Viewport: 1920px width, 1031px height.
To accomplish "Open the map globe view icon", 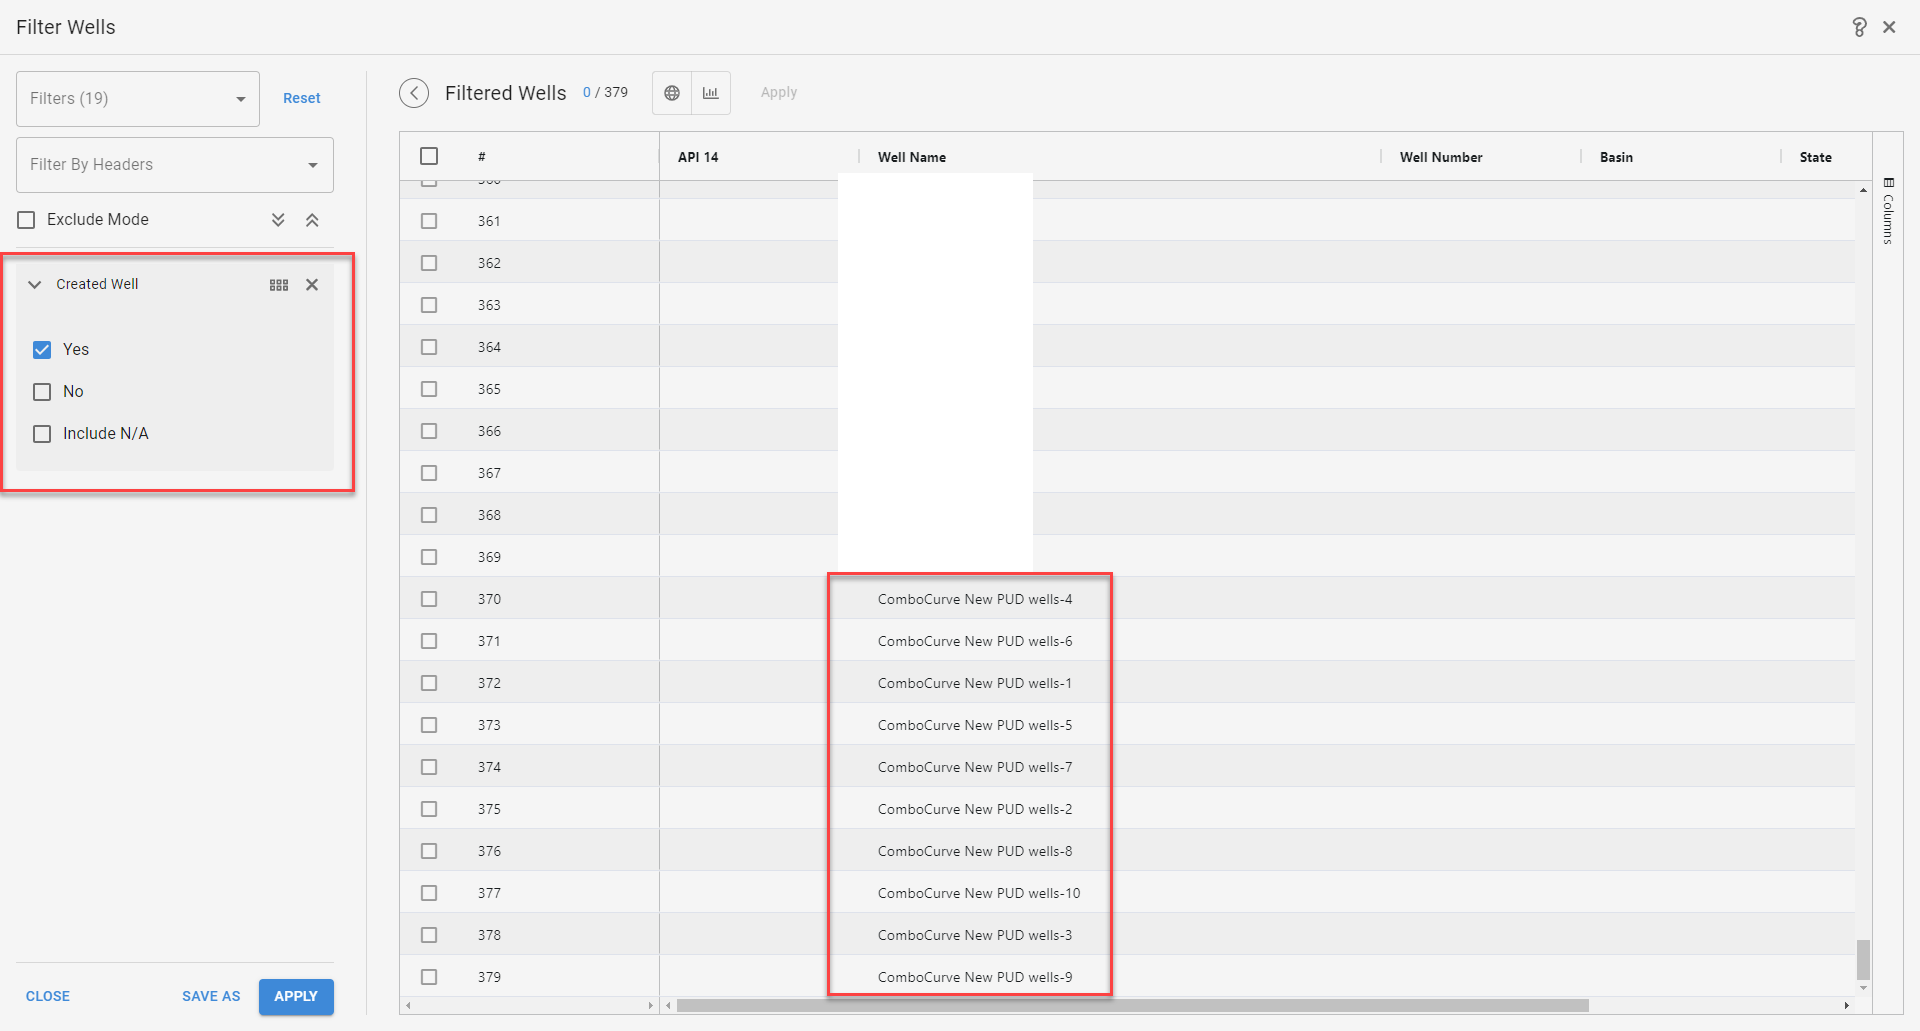I will coord(672,93).
